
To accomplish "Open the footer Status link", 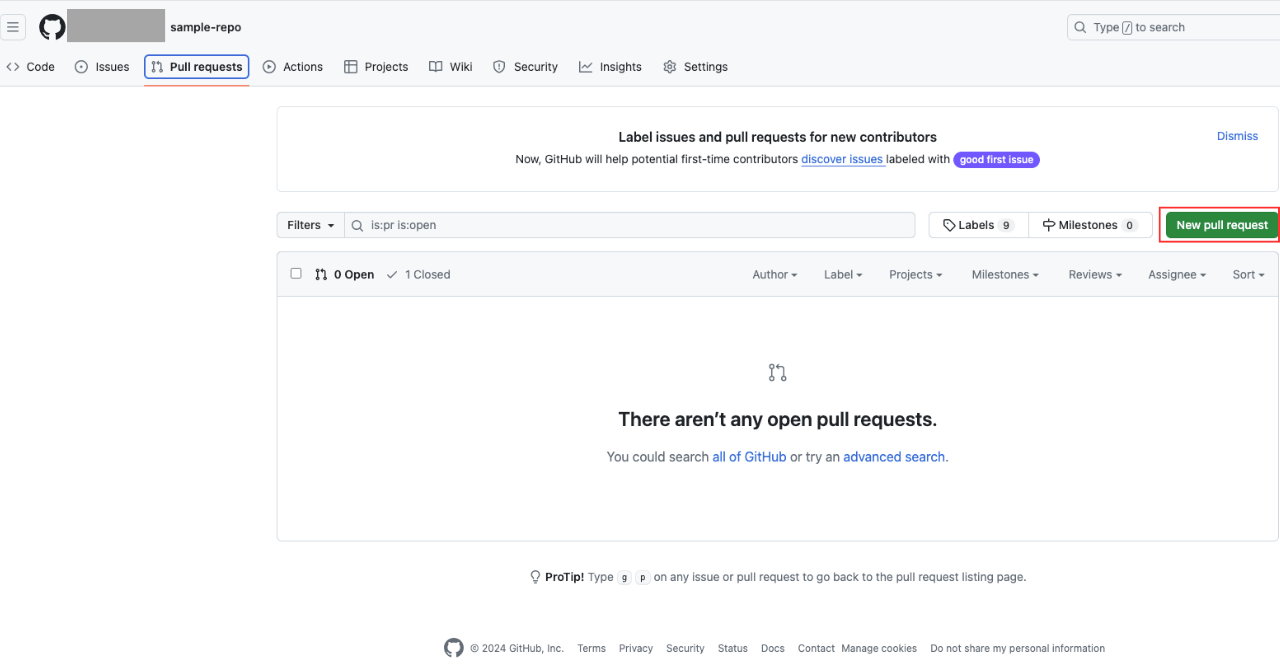I will point(732,648).
